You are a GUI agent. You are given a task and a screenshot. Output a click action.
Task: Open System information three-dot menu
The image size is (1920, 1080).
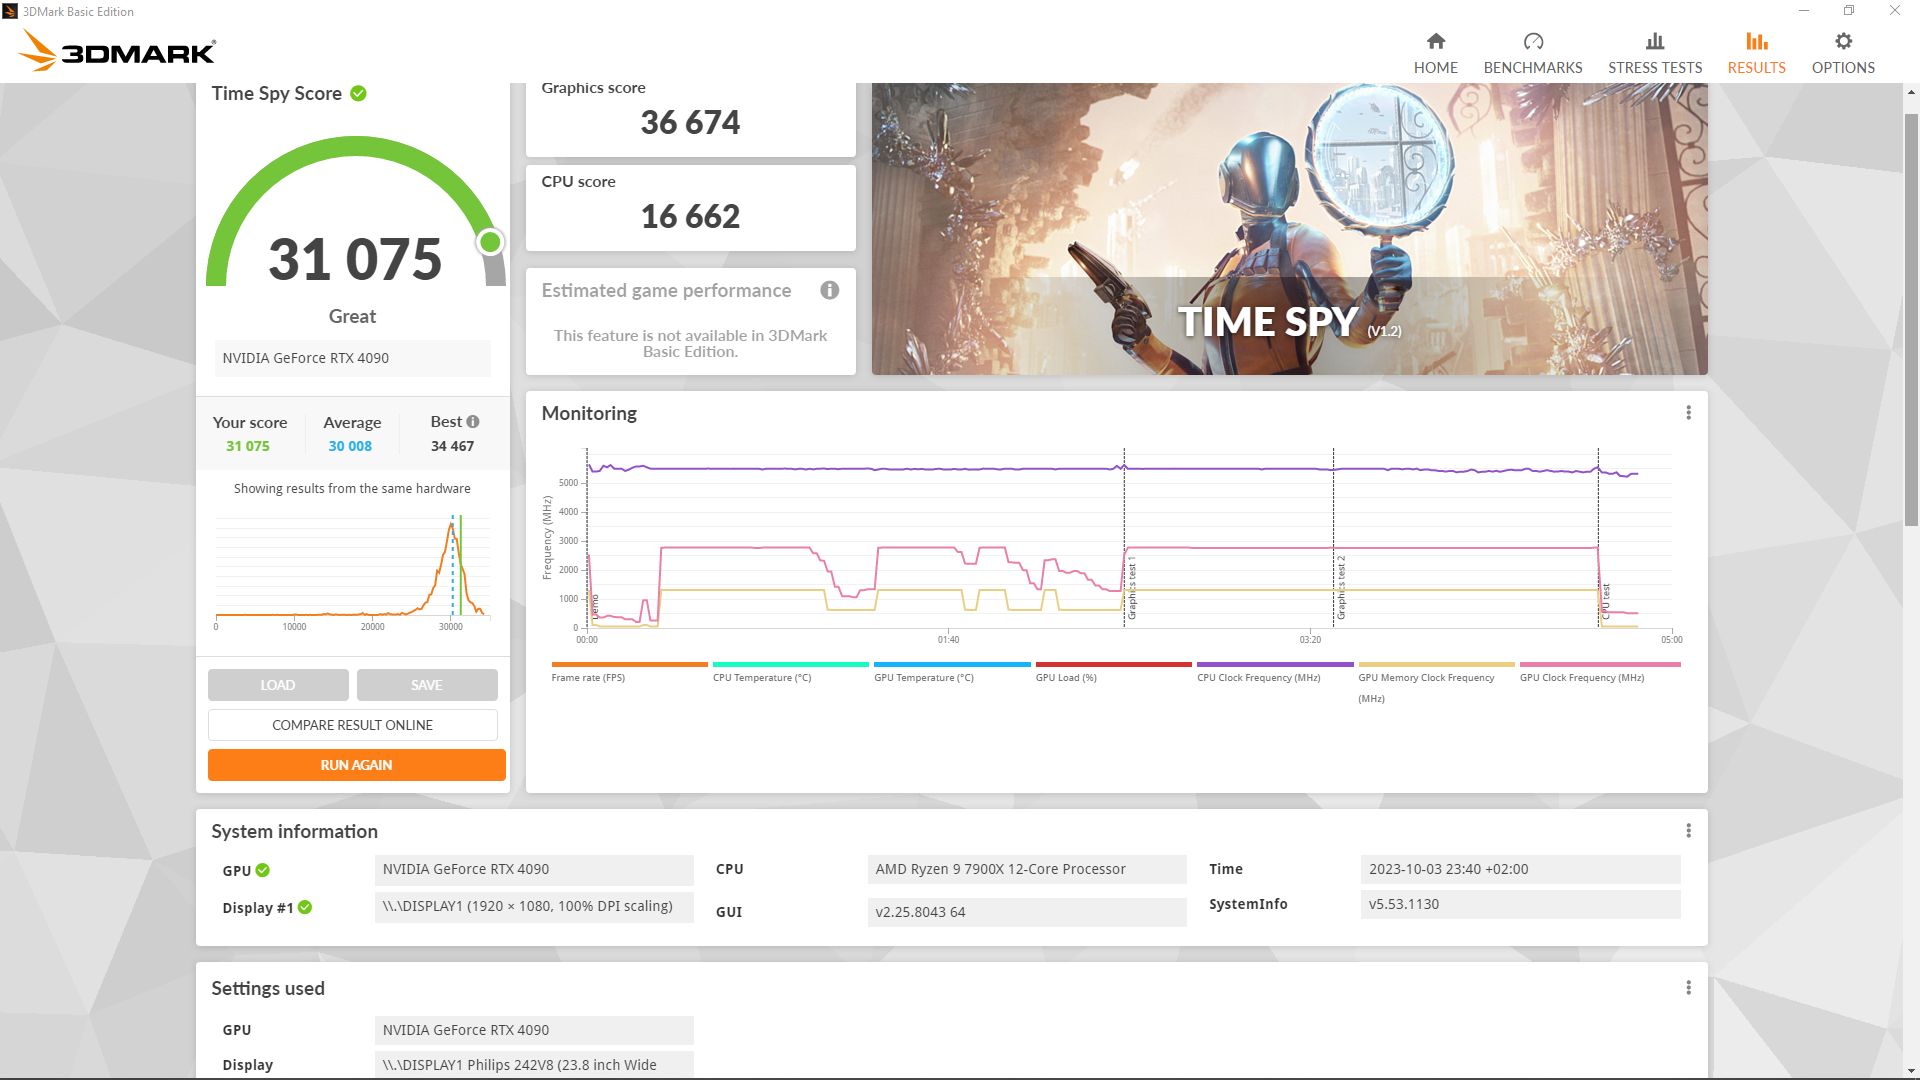click(x=1688, y=831)
